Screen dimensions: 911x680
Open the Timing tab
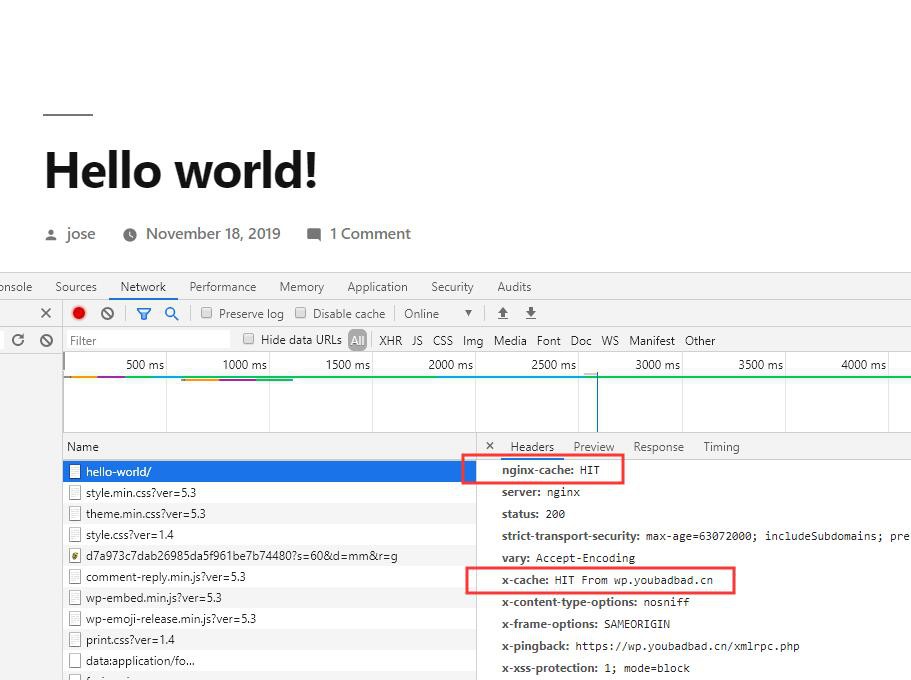[x=720, y=447]
